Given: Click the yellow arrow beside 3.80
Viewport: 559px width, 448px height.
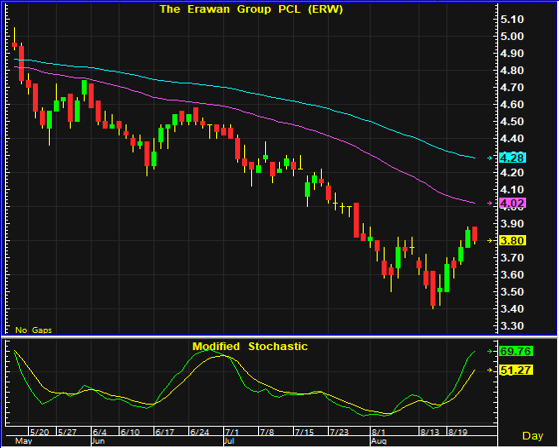Looking at the screenshot, I should coord(490,241).
